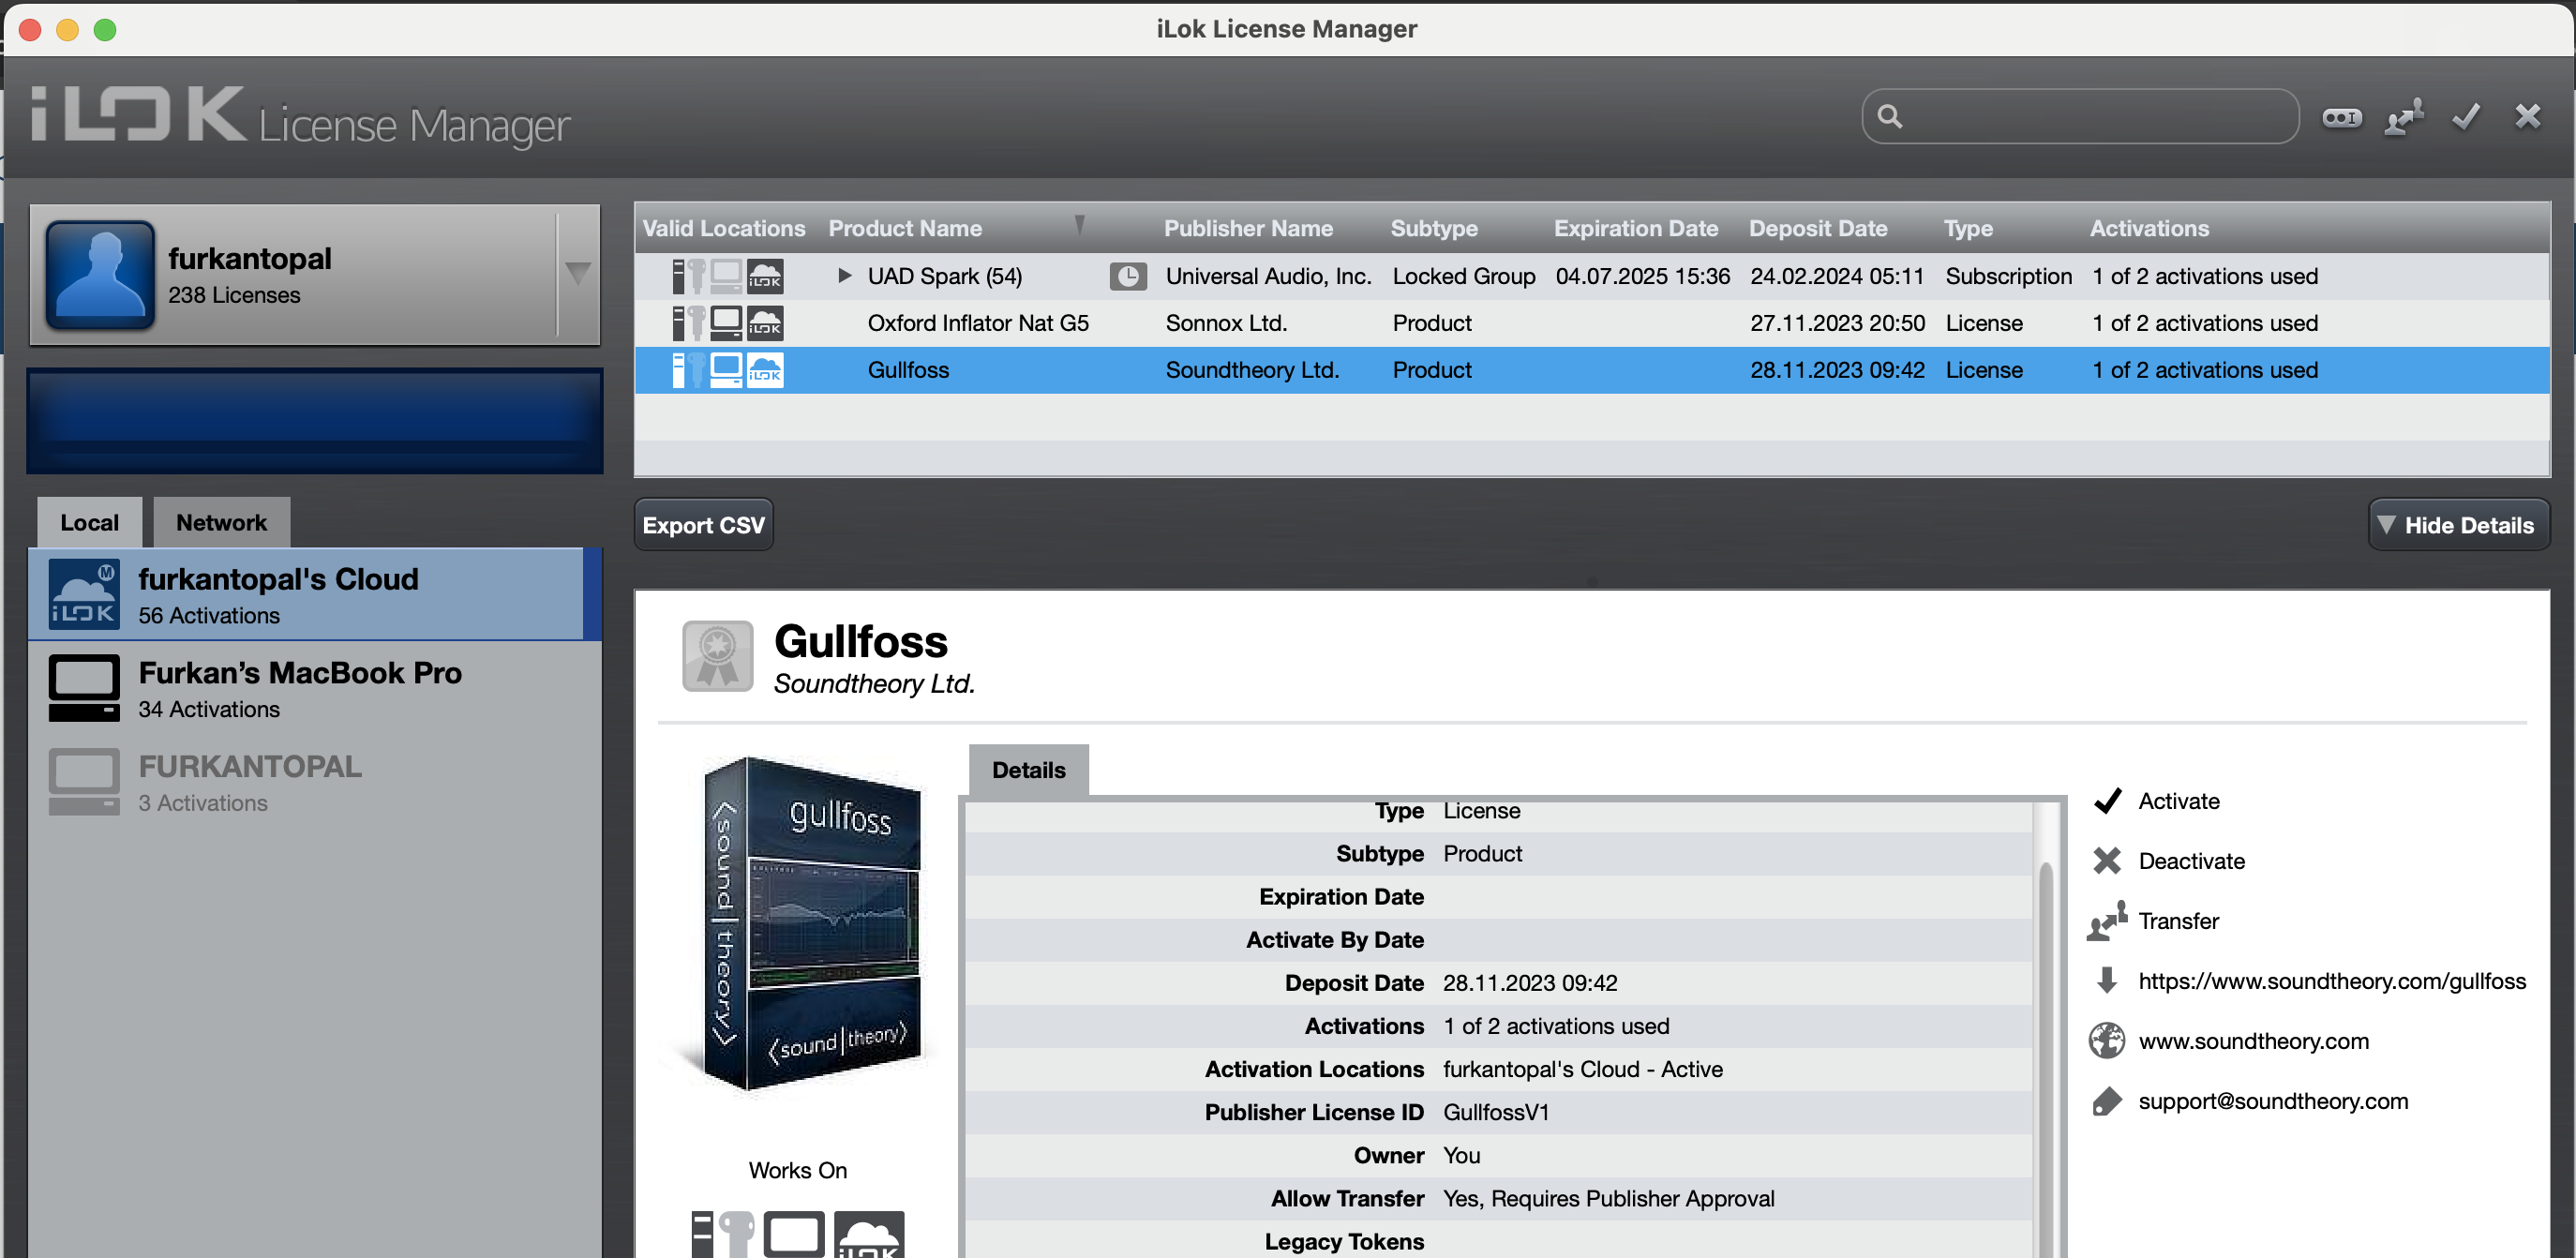Screen dimensions: 2576x1258
Task: Click the globe icon beside www.soundtheory.com
Action: pos(2106,1041)
